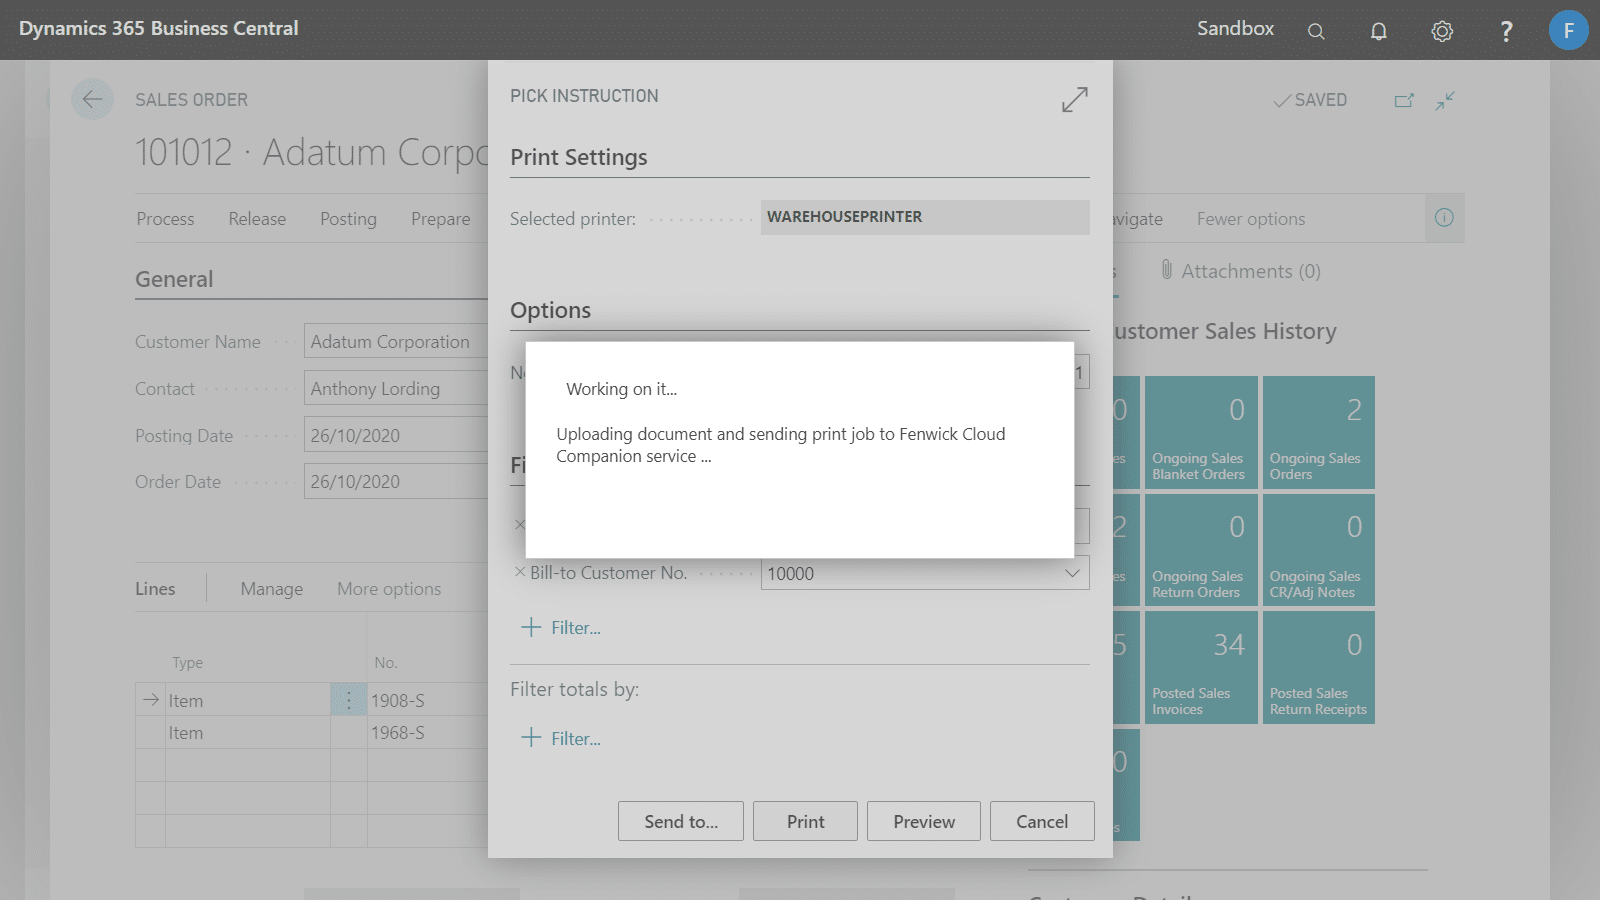Cancel the Pick Instruction dialog
The height and width of the screenshot is (901, 1600).
(x=1042, y=821)
